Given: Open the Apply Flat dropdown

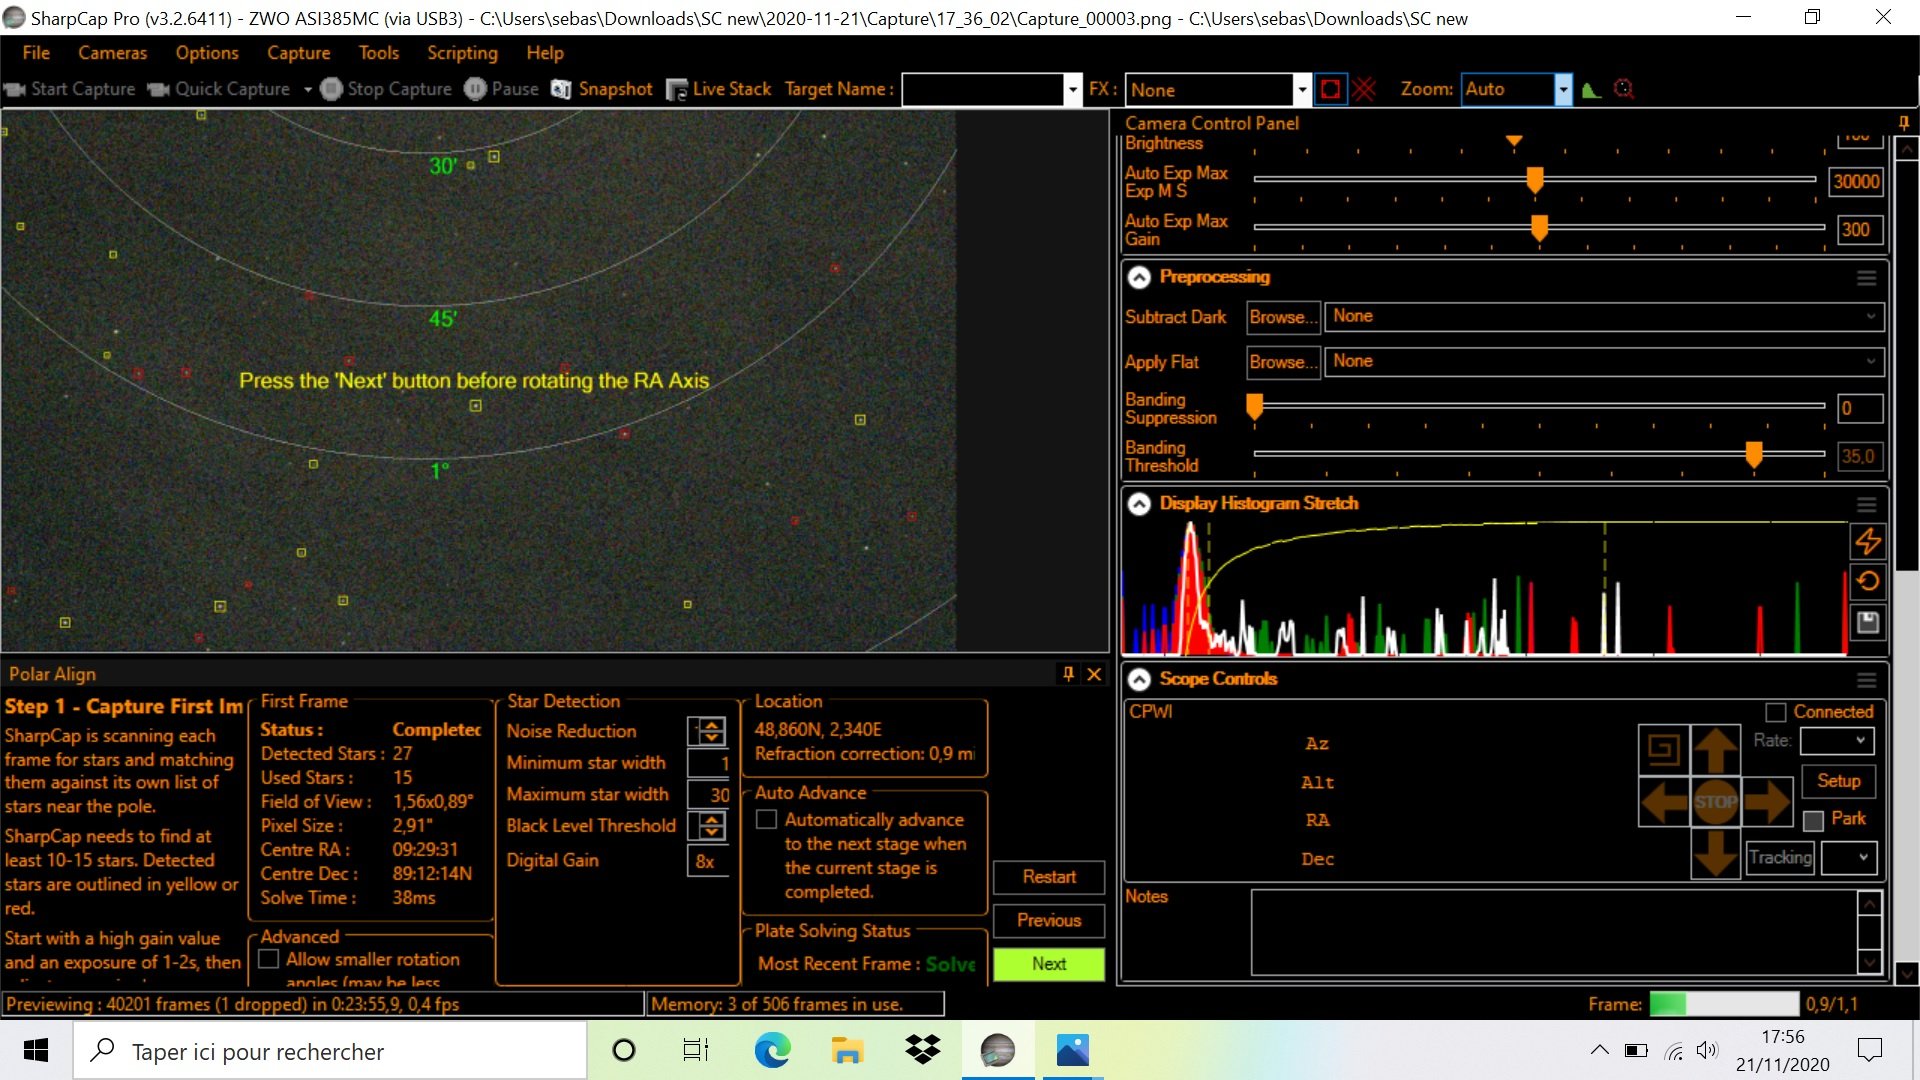Looking at the screenshot, I should click(x=1605, y=361).
